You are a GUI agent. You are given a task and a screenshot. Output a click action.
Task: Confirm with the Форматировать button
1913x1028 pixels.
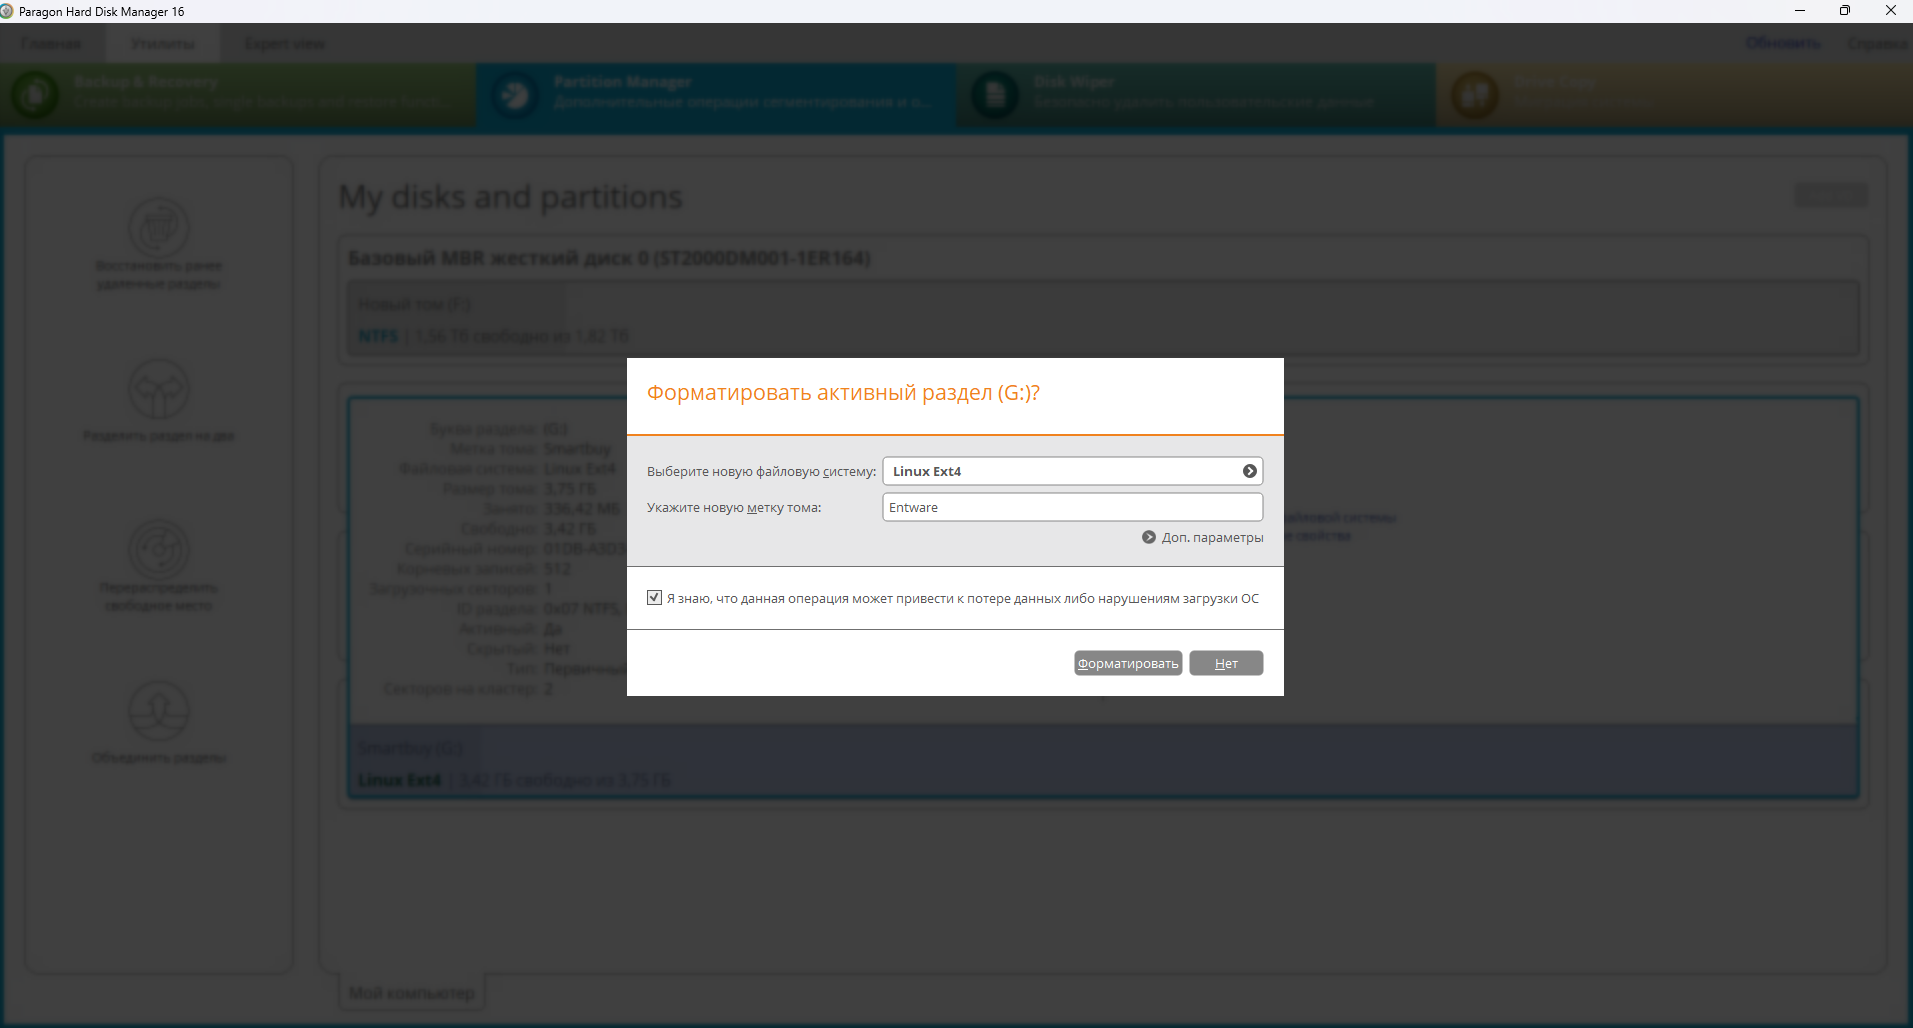(1128, 663)
